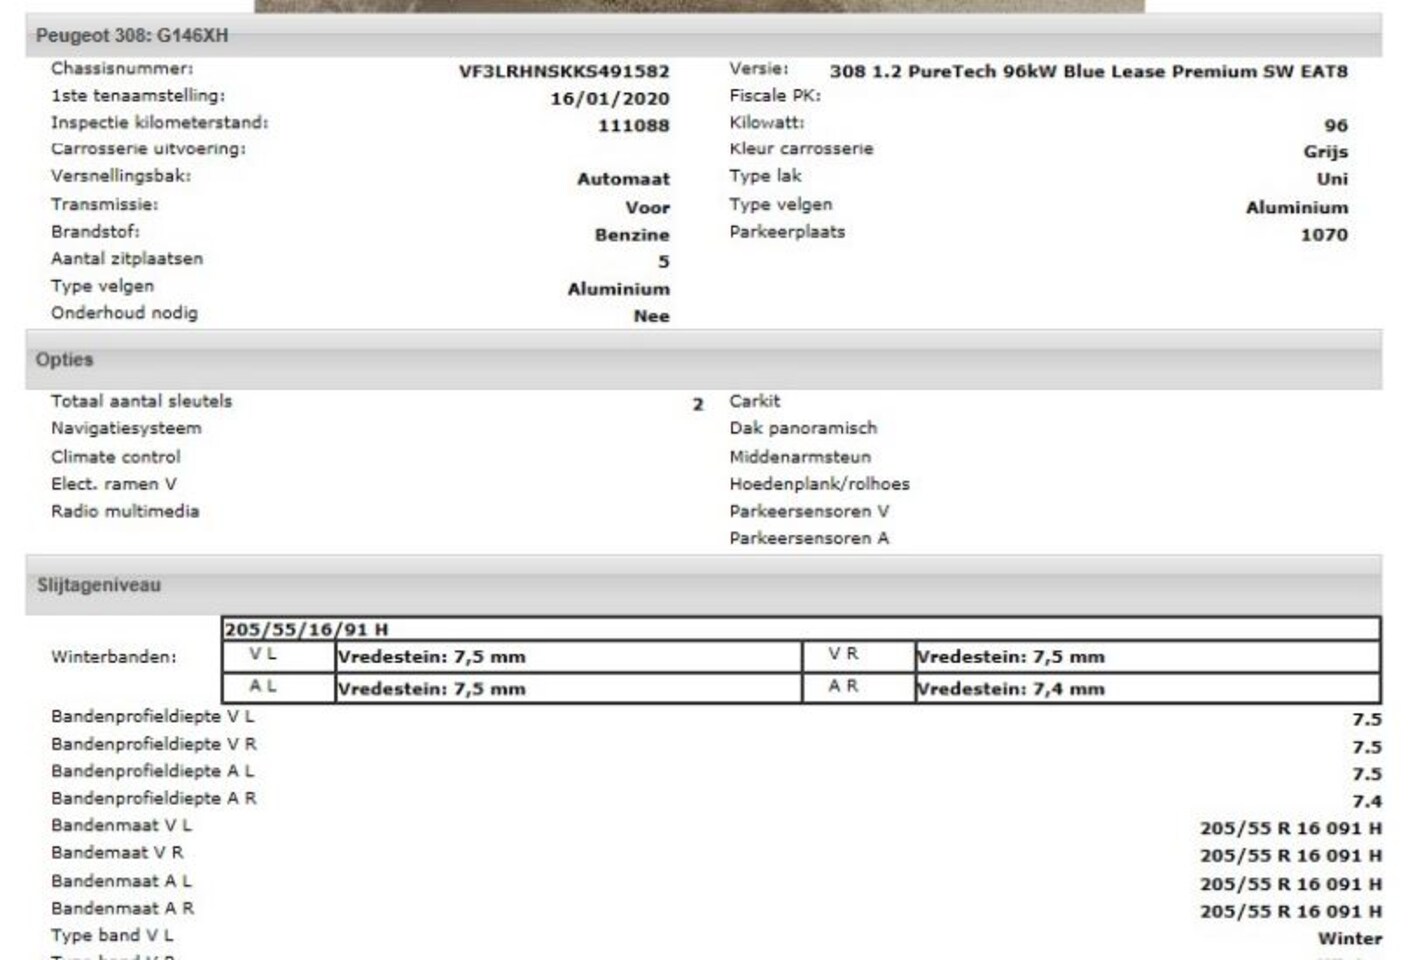Click the "Type band V L" label
The width and height of the screenshot is (1408, 960).
pos(112,935)
